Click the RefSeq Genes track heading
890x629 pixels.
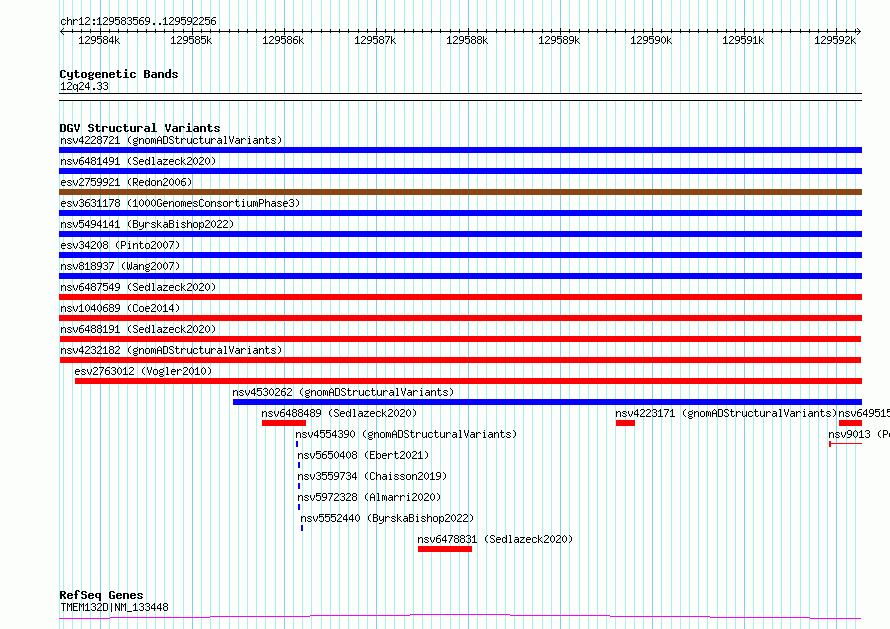coord(101,595)
